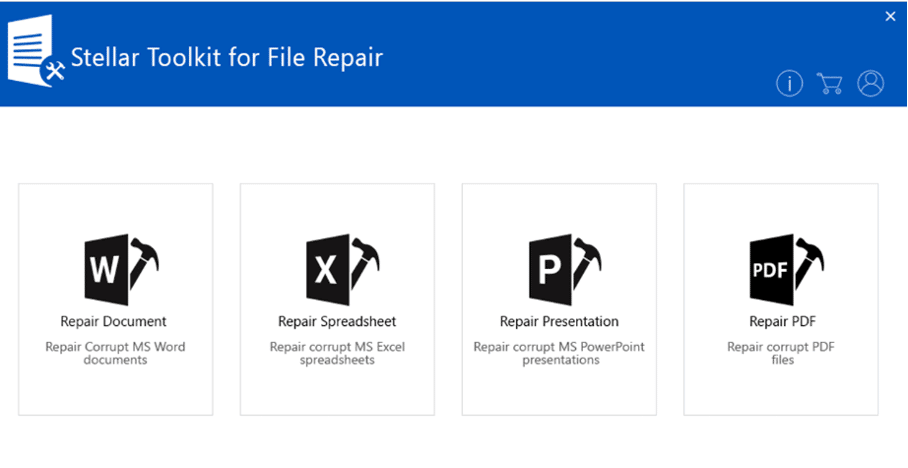Click 'Repair corrupt MS Excel spreadsheets' description
Screen dimensions: 908x468
(337, 353)
